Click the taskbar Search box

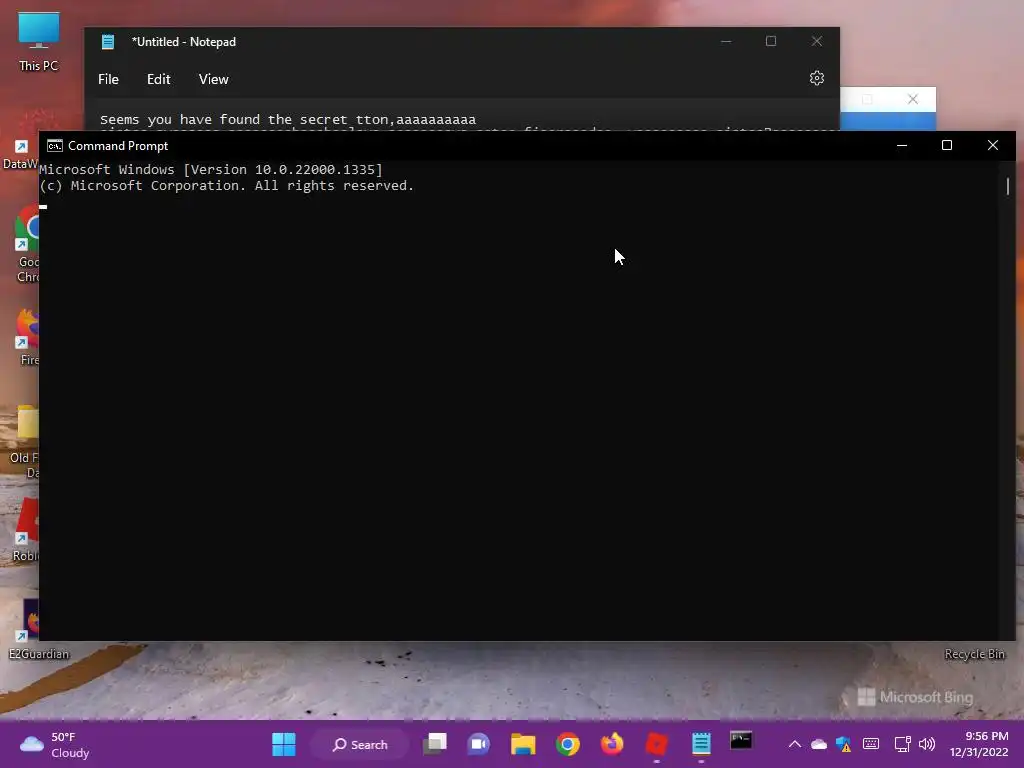(x=360, y=744)
